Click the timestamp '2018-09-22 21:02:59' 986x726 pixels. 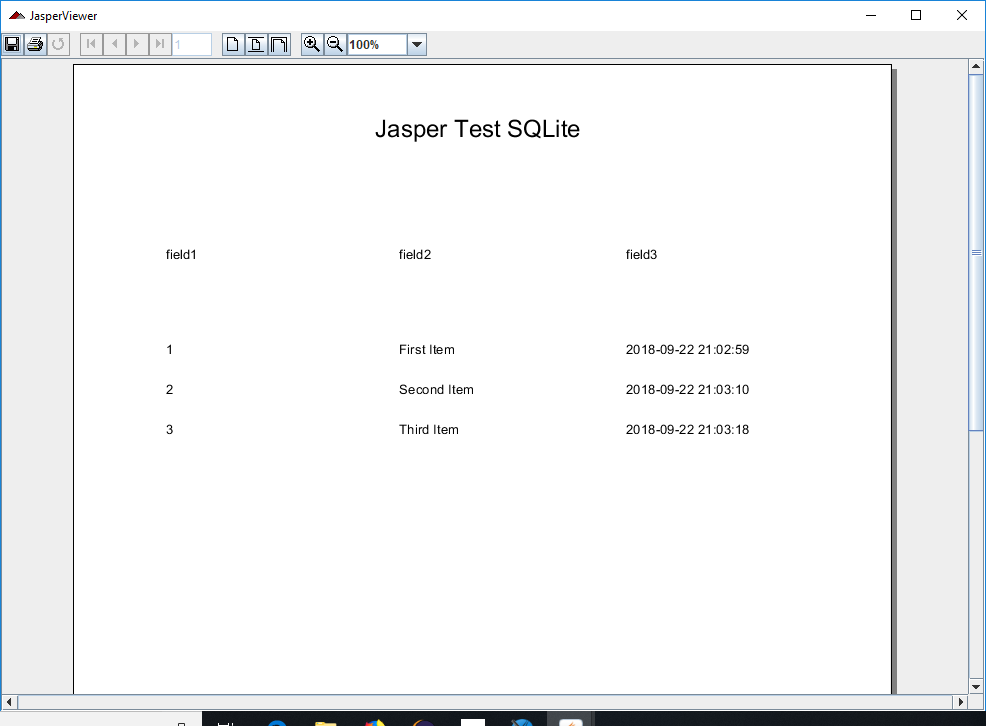(x=687, y=349)
